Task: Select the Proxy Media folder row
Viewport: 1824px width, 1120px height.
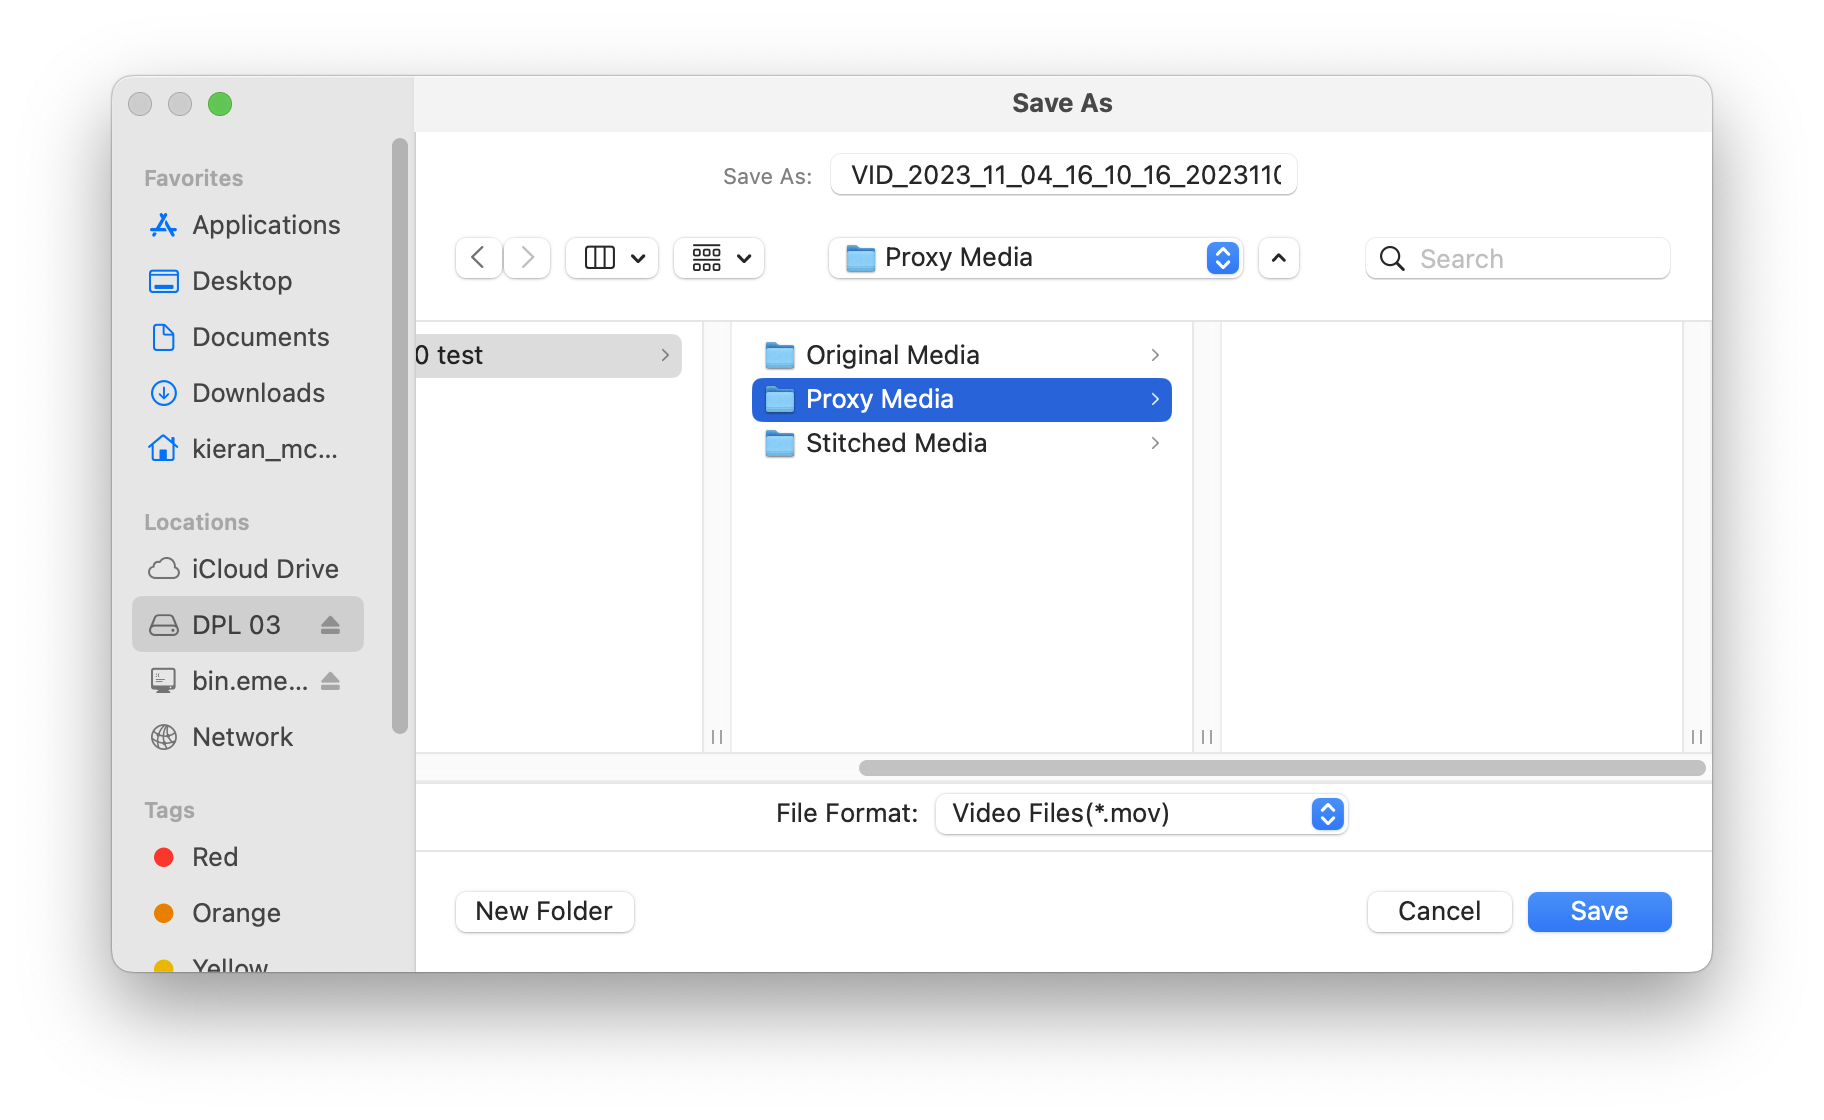Action: (962, 399)
